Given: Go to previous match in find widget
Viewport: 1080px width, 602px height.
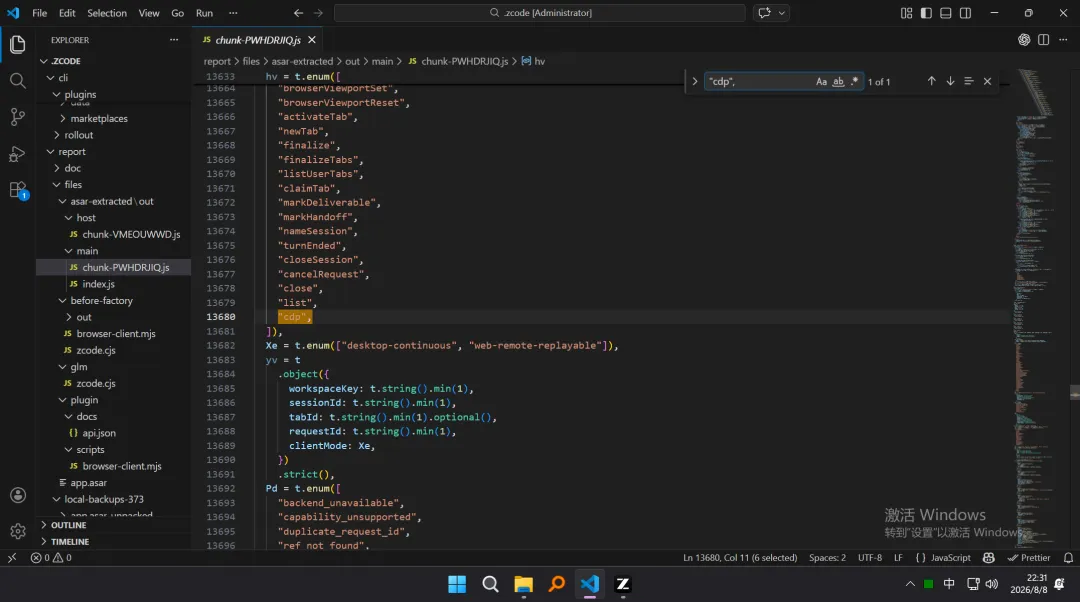Looking at the screenshot, I should [931, 81].
